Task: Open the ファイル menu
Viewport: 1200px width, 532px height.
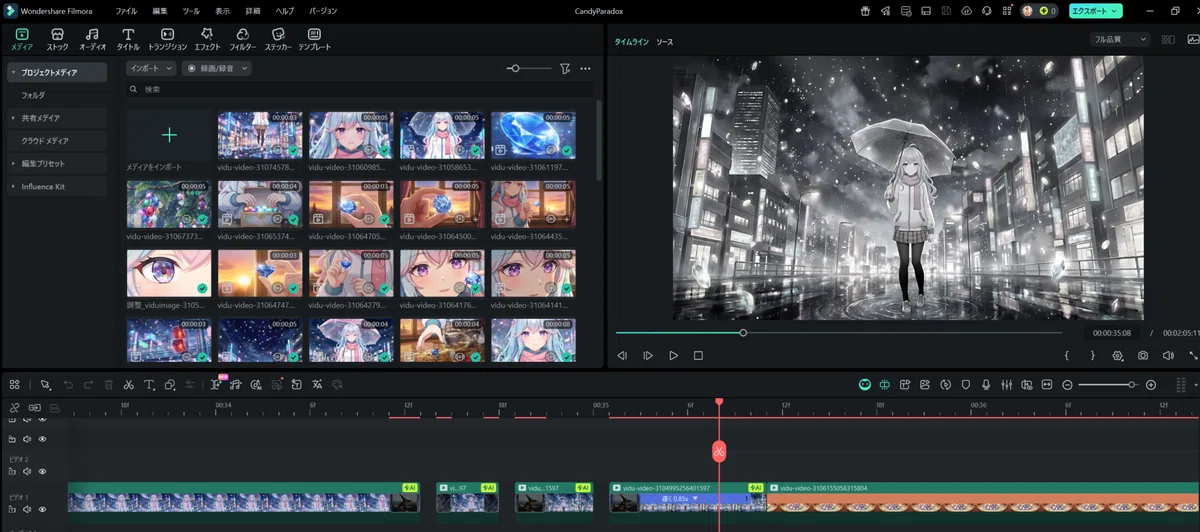Action: (x=126, y=11)
